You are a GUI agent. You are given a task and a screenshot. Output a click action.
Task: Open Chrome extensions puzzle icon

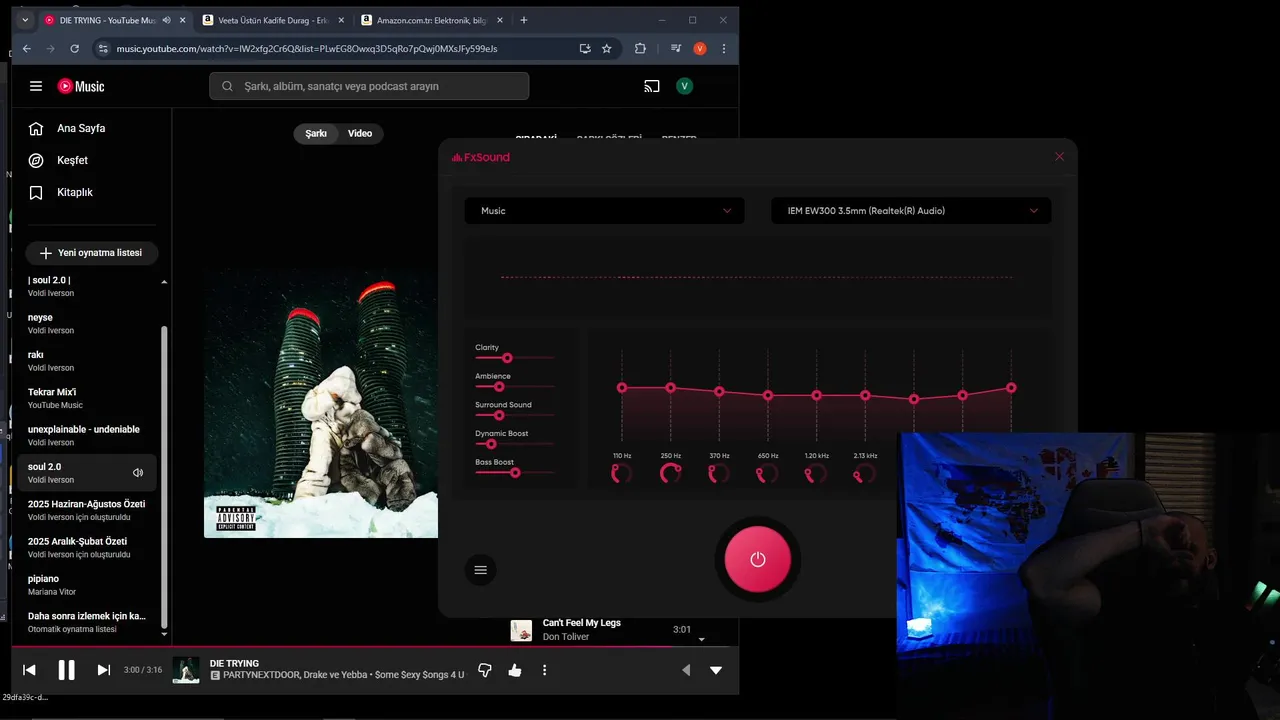coord(641,48)
